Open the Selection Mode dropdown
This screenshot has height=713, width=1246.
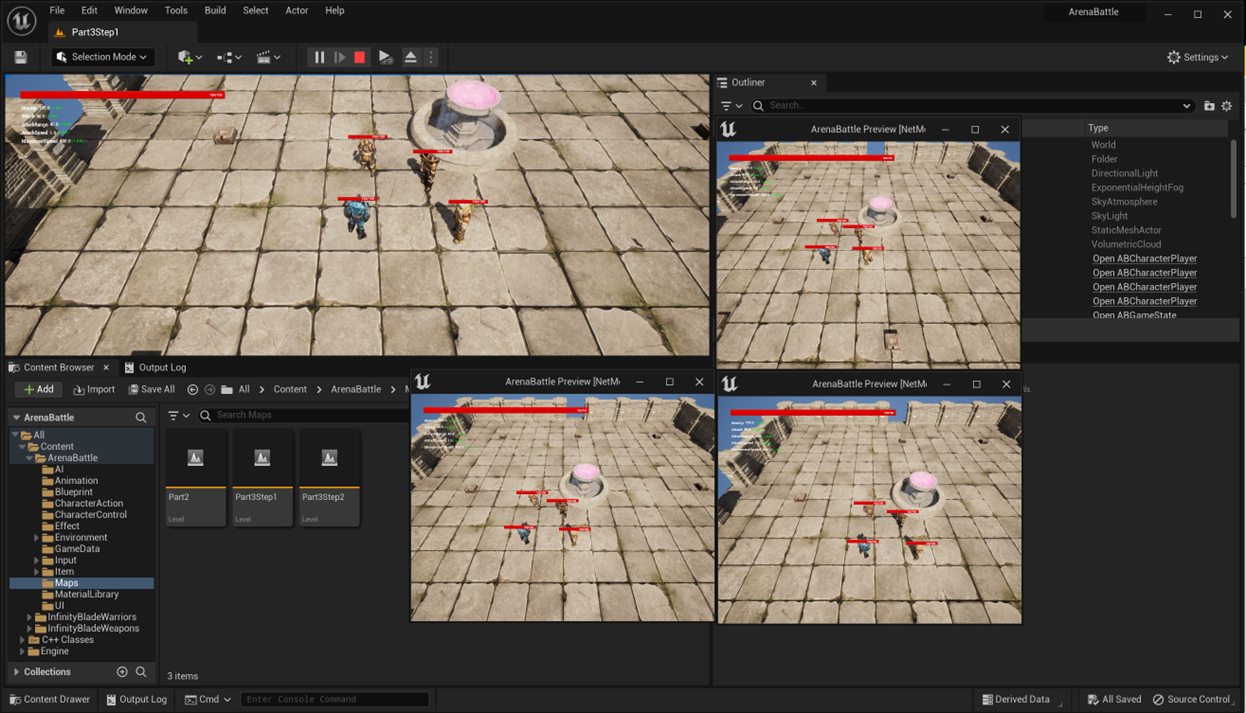[102, 57]
